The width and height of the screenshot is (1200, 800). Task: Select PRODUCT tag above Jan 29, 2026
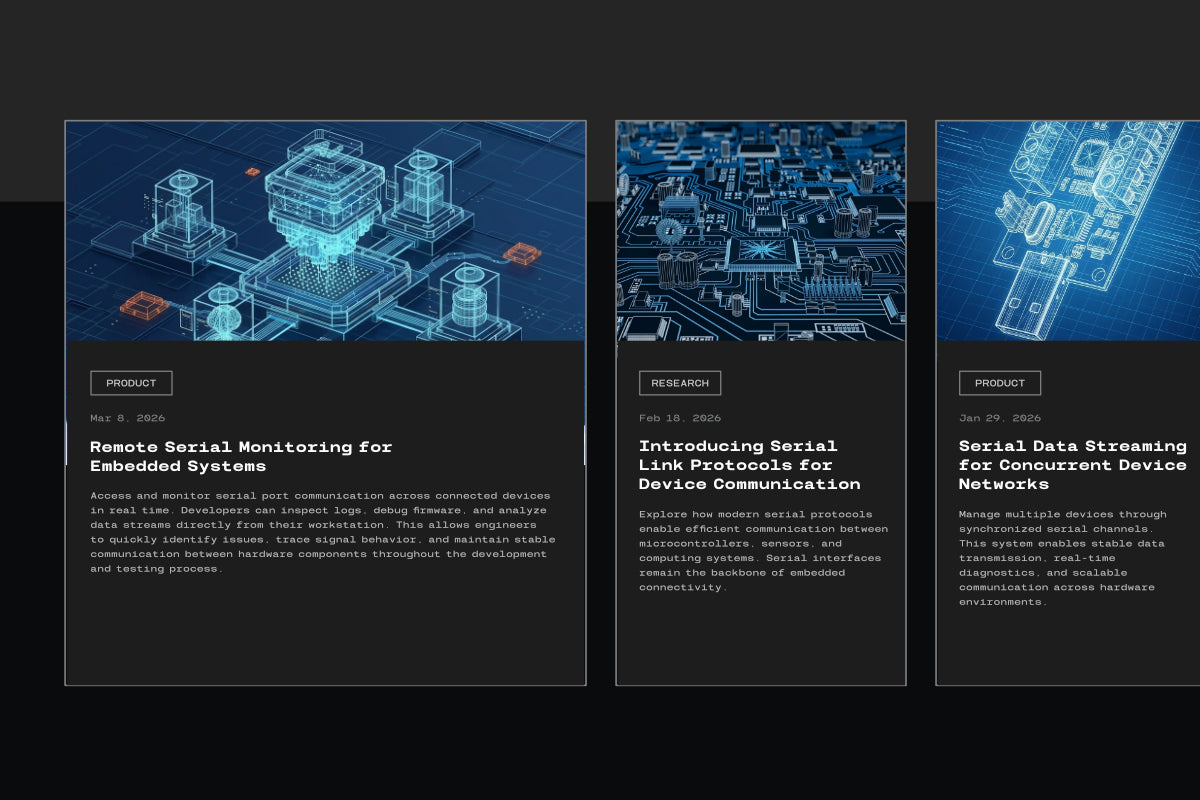pyautogui.click(x=1000, y=383)
